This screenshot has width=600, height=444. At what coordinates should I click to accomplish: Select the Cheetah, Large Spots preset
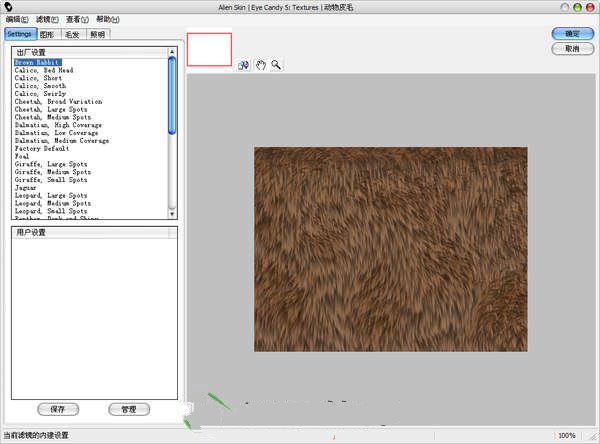pyautogui.click(x=51, y=110)
